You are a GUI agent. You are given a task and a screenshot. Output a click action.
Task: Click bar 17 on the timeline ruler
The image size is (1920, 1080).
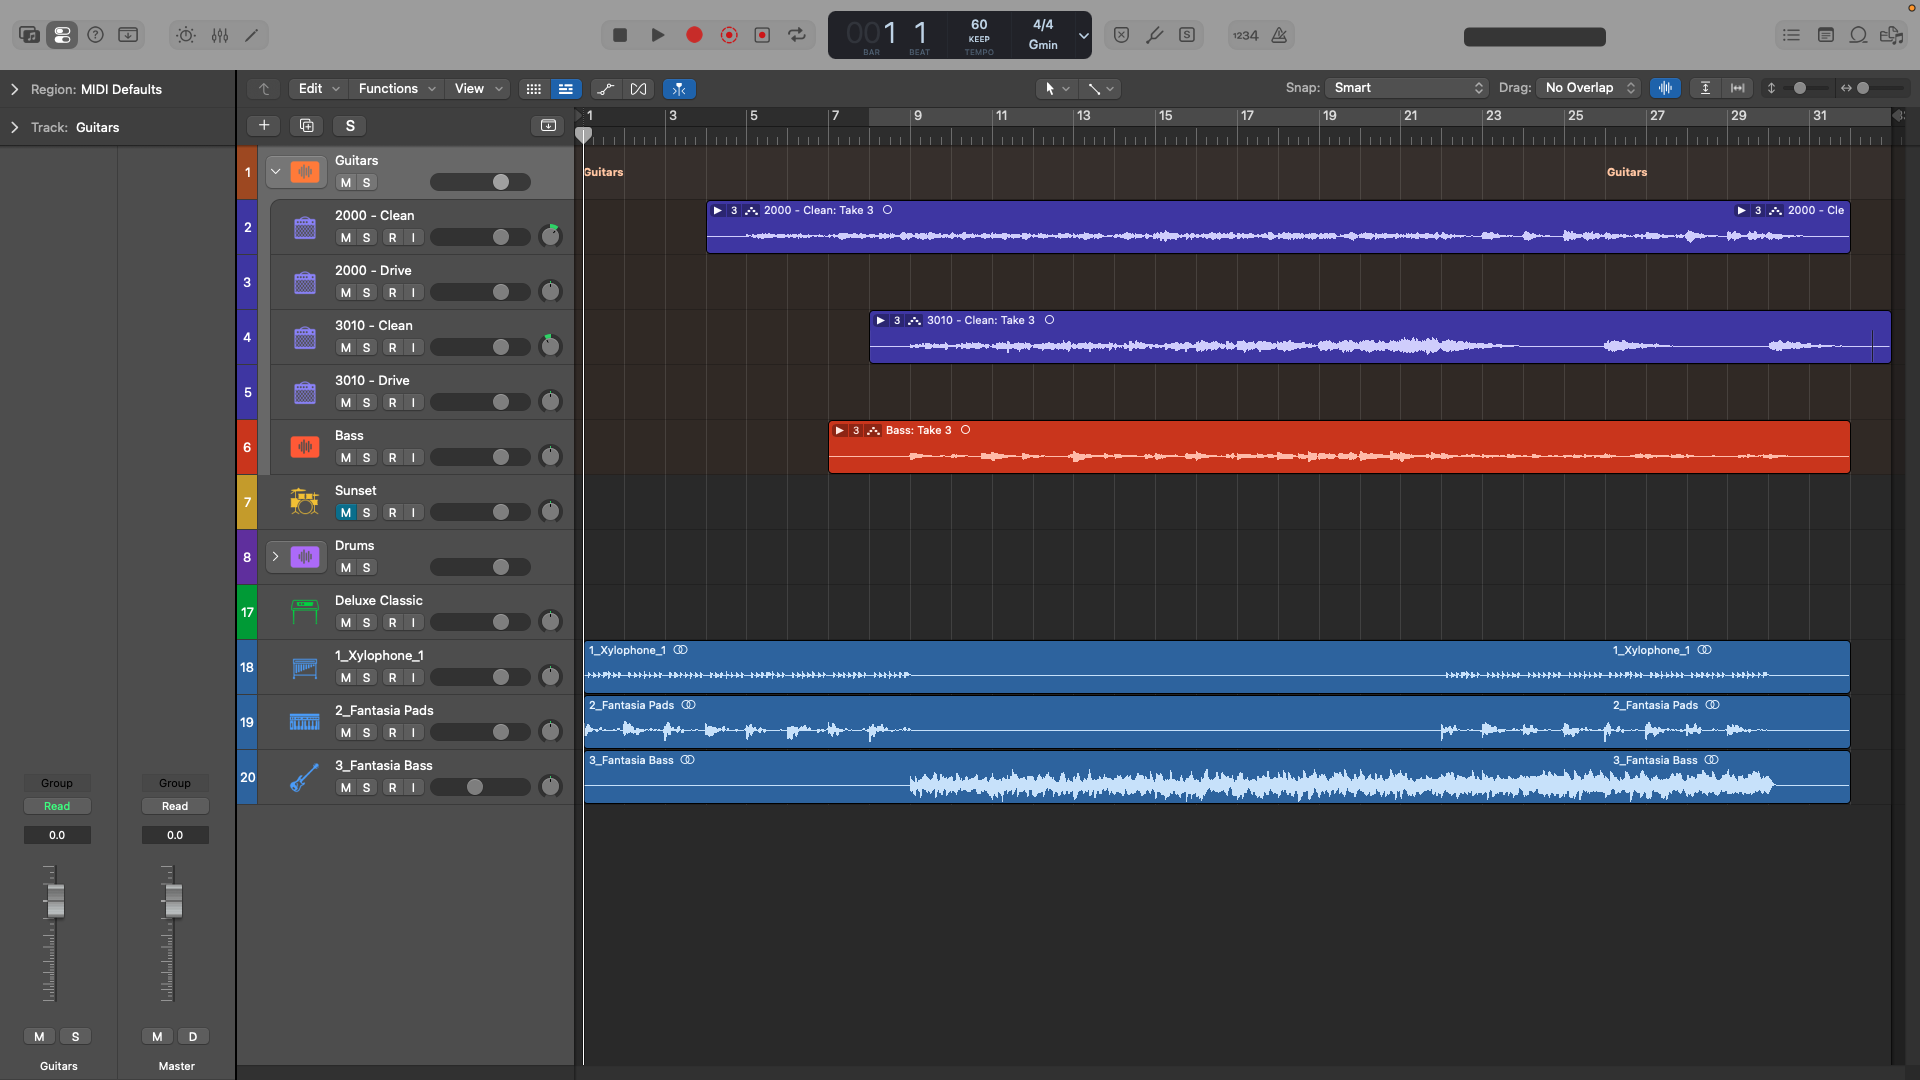(x=1247, y=116)
